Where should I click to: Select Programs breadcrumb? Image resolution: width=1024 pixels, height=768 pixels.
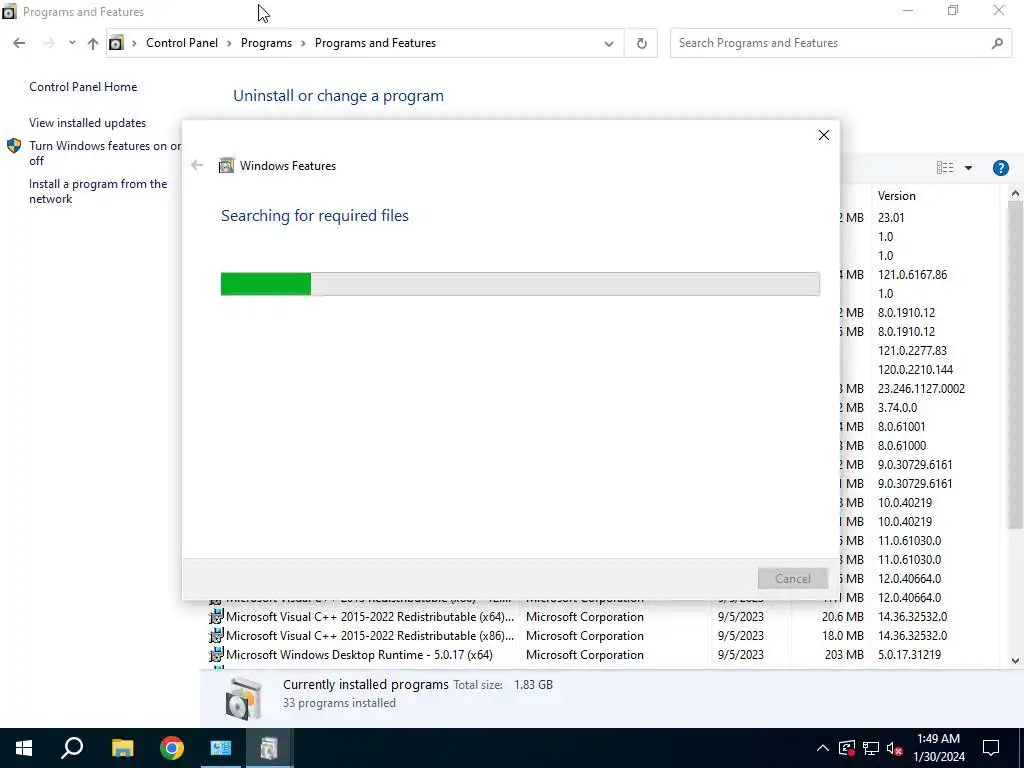coord(266,43)
